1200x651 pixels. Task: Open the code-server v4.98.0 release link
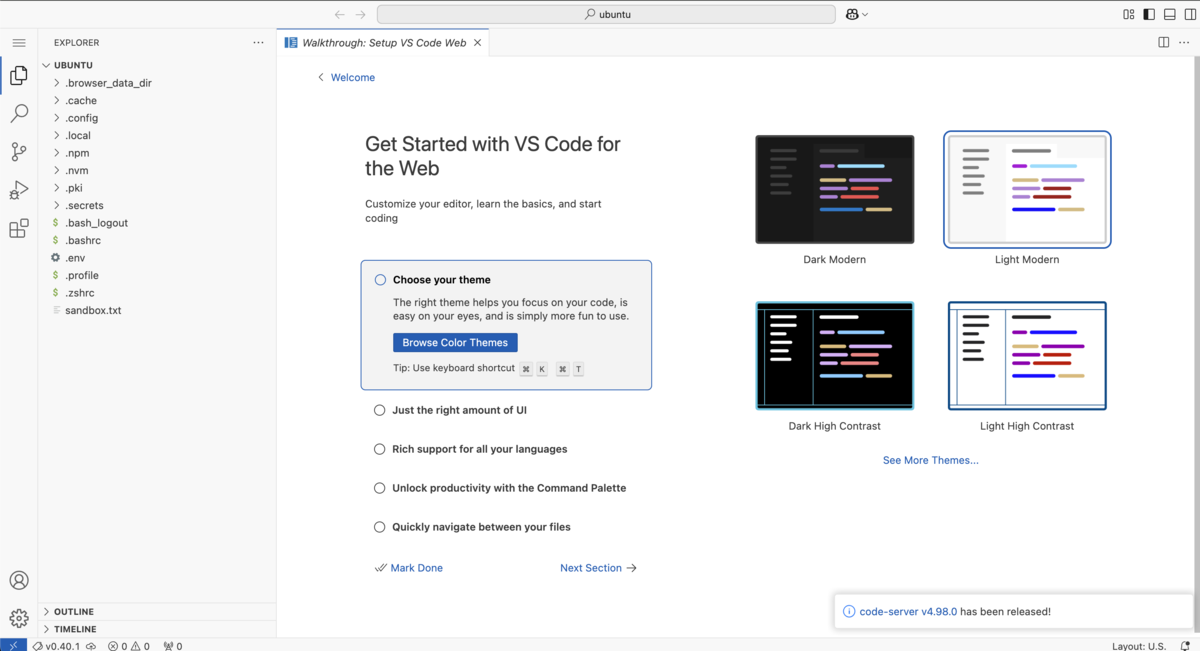pyautogui.click(x=908, y=611)
